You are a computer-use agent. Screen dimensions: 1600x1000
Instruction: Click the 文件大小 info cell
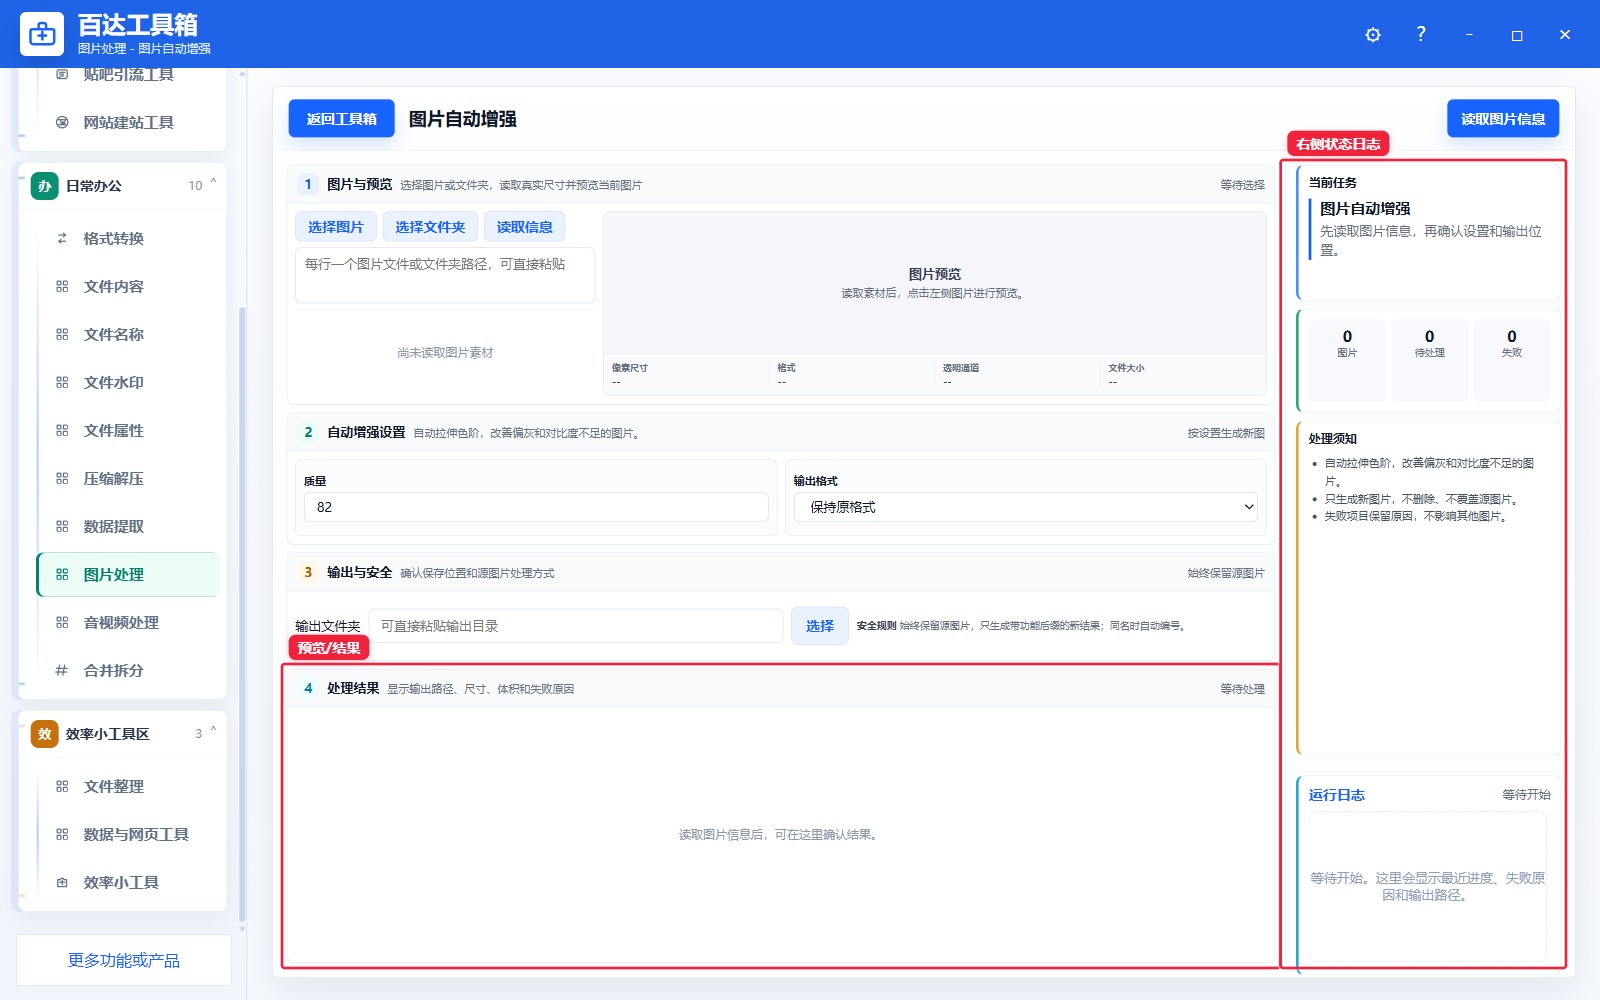(1182, 375)
